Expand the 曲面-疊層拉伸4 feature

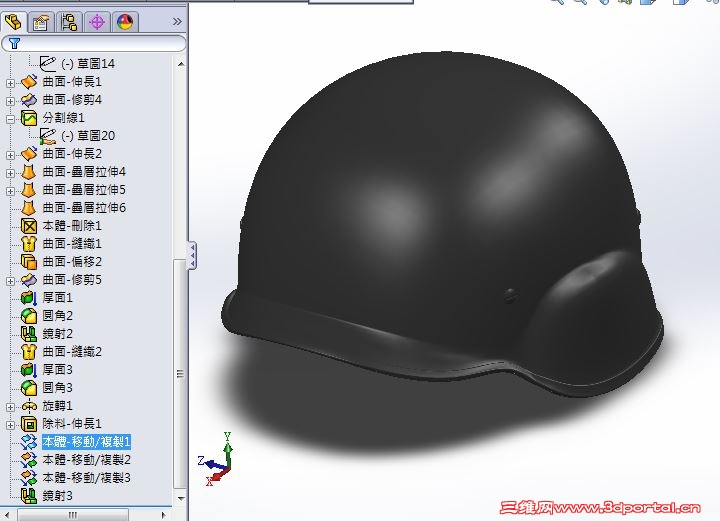coord(11,173)
